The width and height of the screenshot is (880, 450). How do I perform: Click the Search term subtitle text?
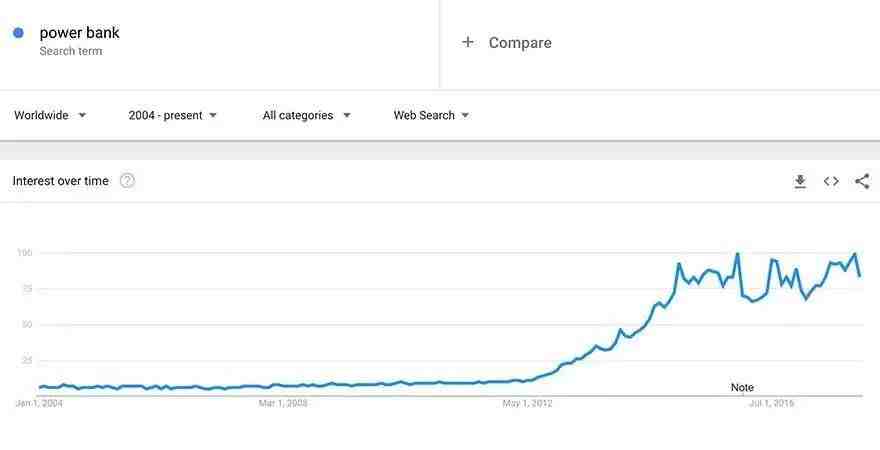71,51
